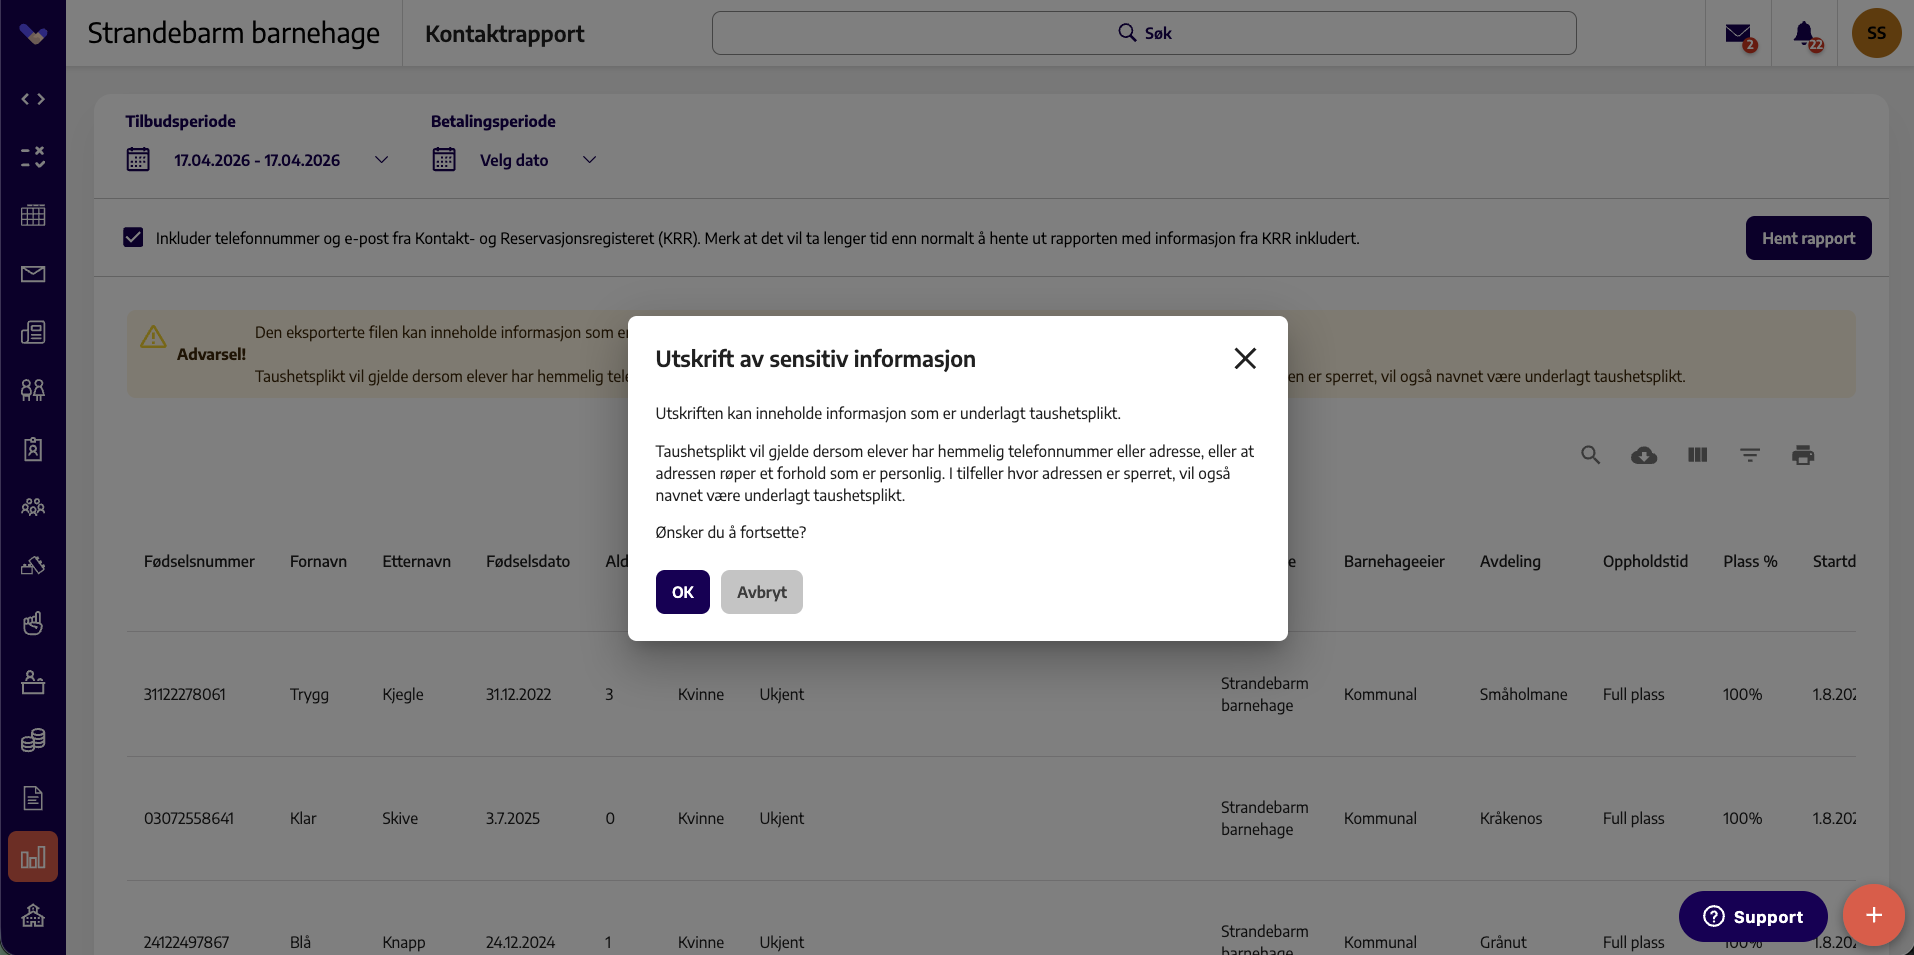Click Avbryt to cancel the printout

[761, 592]
